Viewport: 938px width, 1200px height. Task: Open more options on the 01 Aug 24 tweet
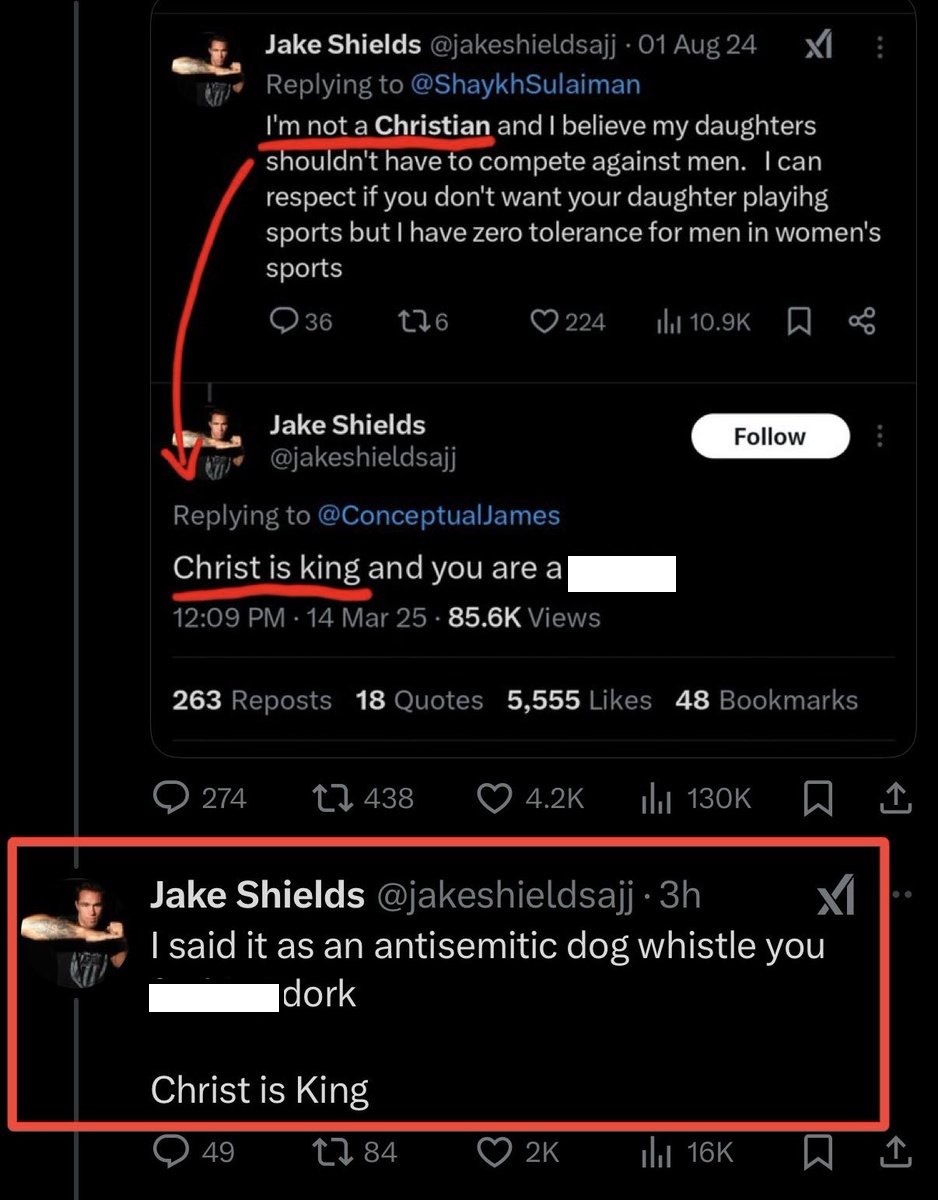[x=880, y=46]
